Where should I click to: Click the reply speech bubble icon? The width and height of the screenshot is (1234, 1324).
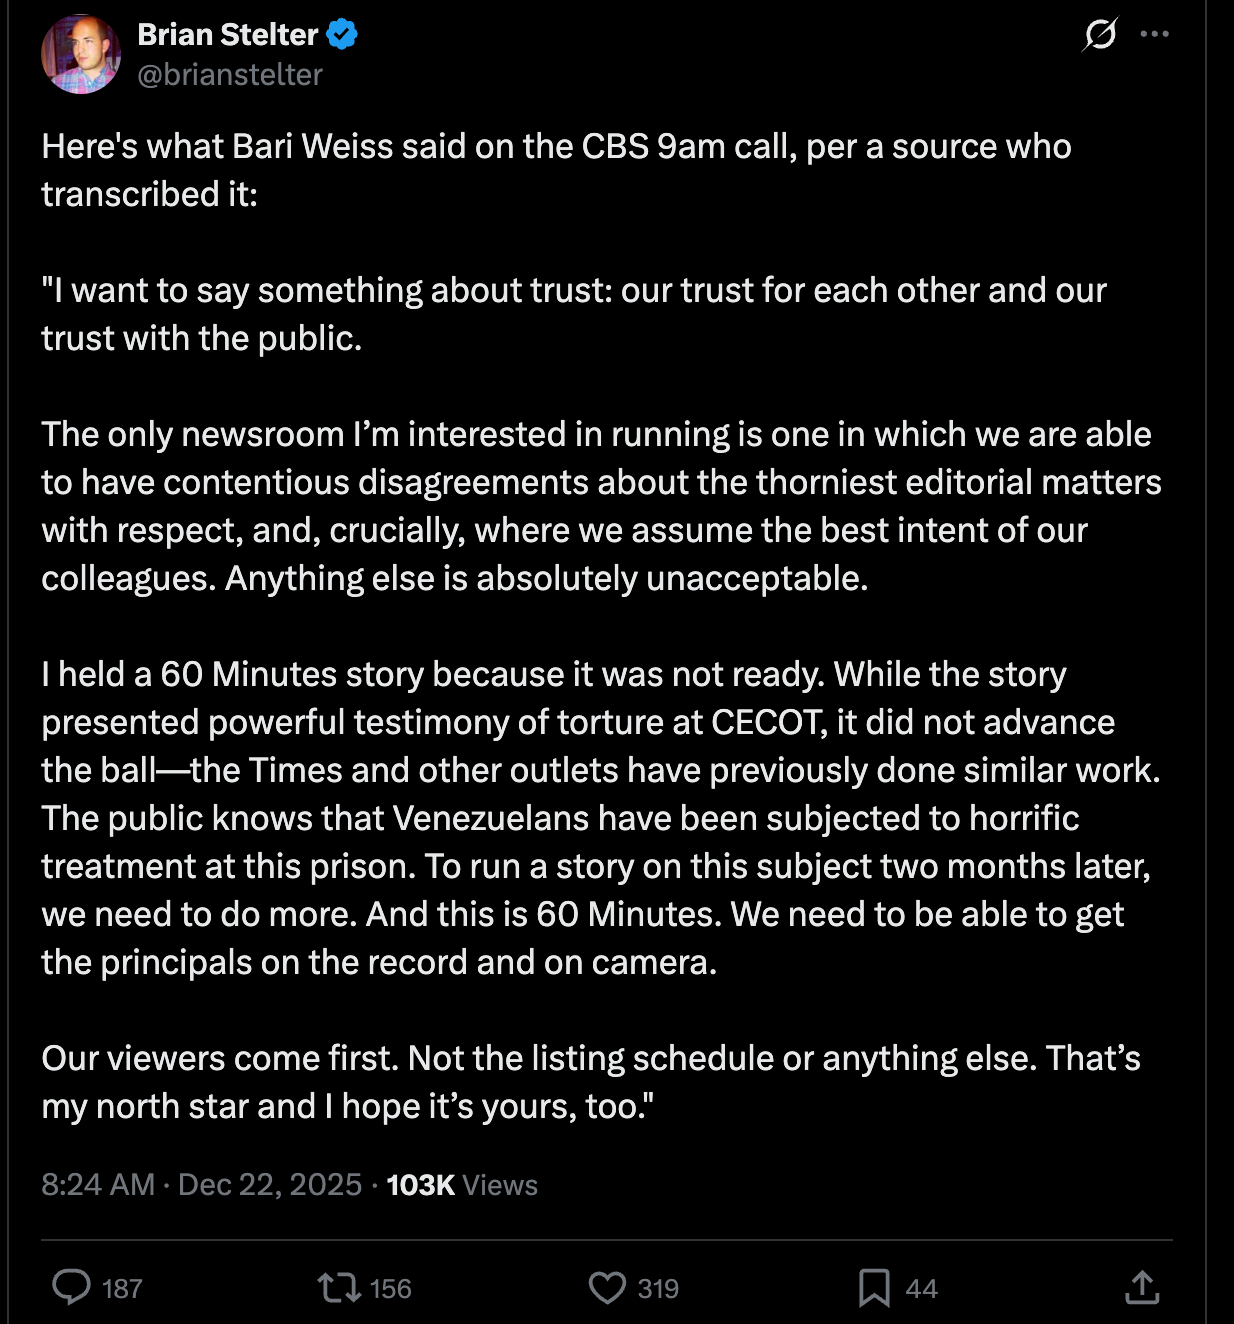click(x=71, y=1287)
